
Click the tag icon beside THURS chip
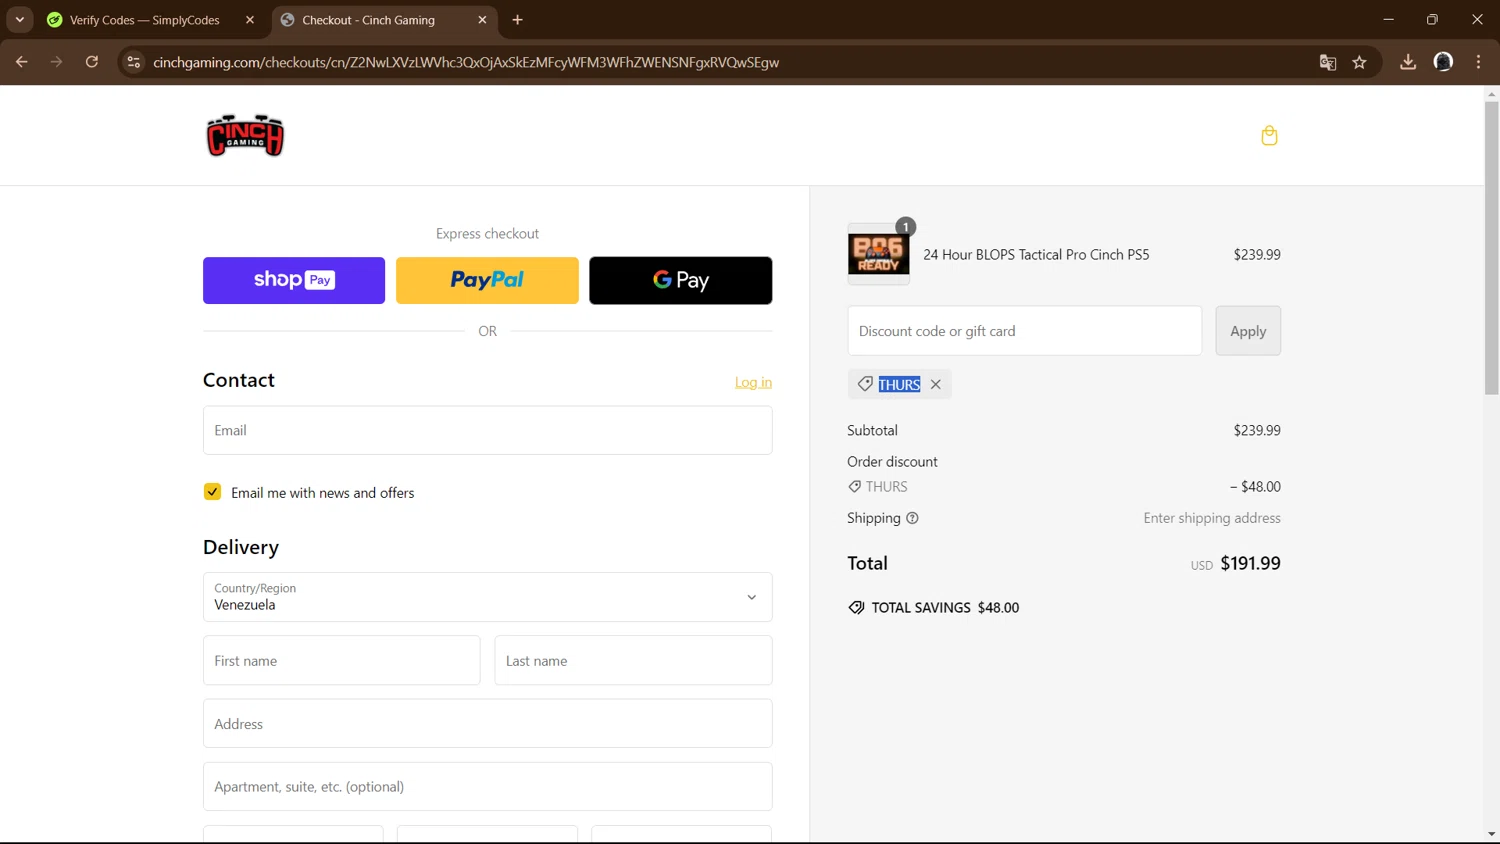[865, 384]
